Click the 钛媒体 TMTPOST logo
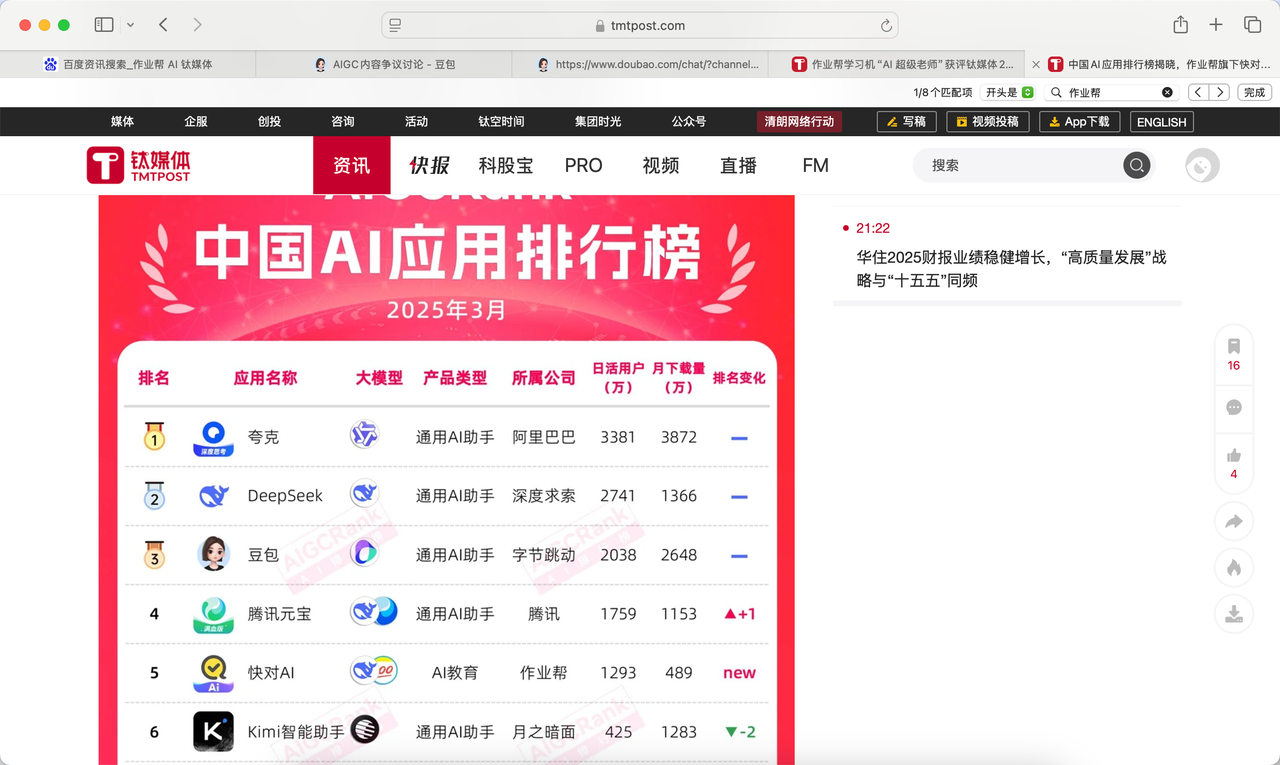The height and width of the screenshot is (765, 1280). pos(139,165)
